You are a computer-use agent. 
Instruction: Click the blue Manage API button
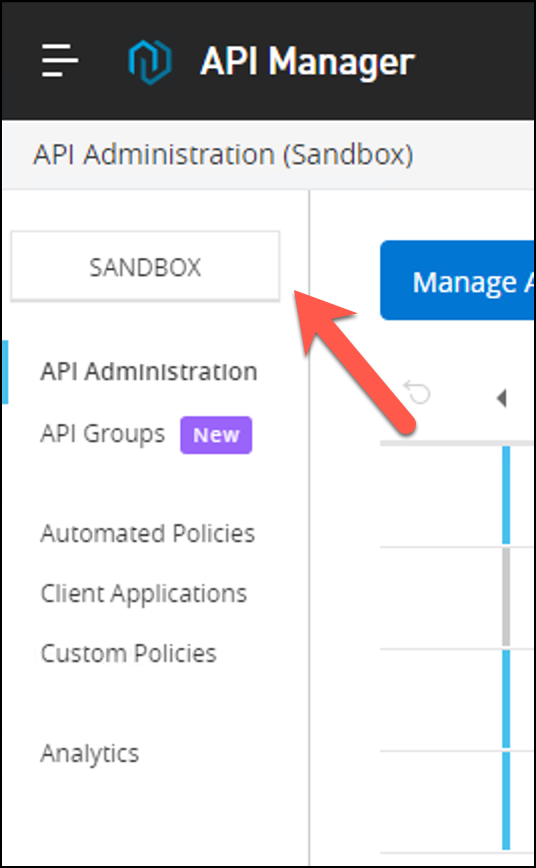[457, 281]
